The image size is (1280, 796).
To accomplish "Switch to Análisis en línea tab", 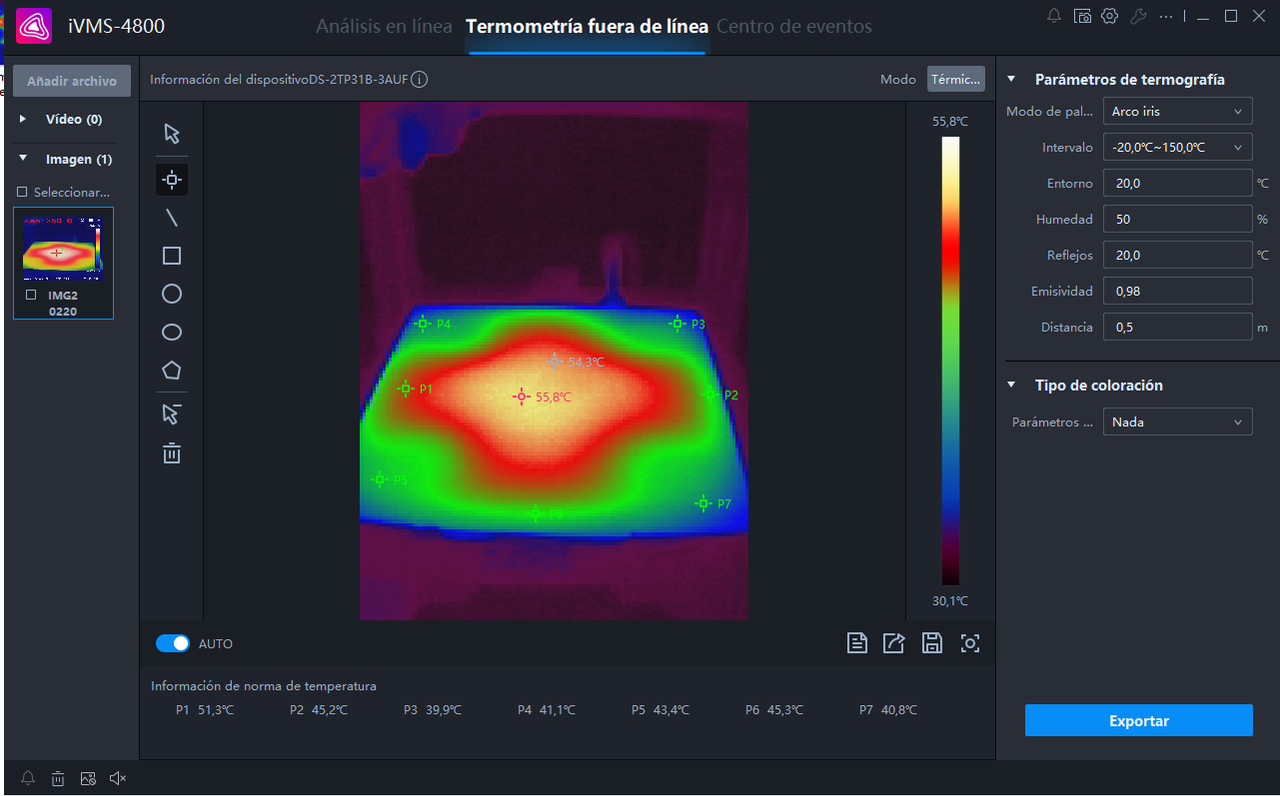I will click(384, 27).
